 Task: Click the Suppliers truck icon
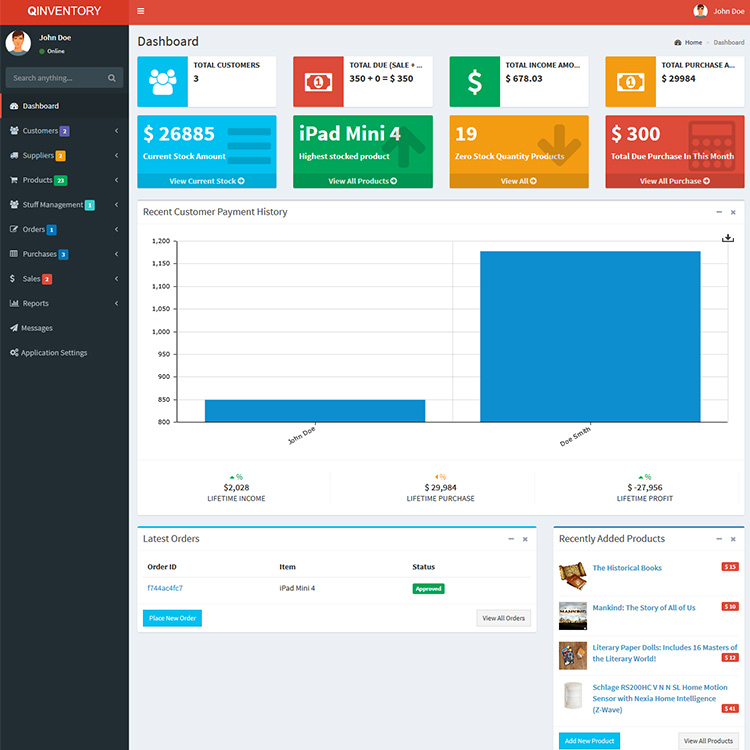click(14, 155)
